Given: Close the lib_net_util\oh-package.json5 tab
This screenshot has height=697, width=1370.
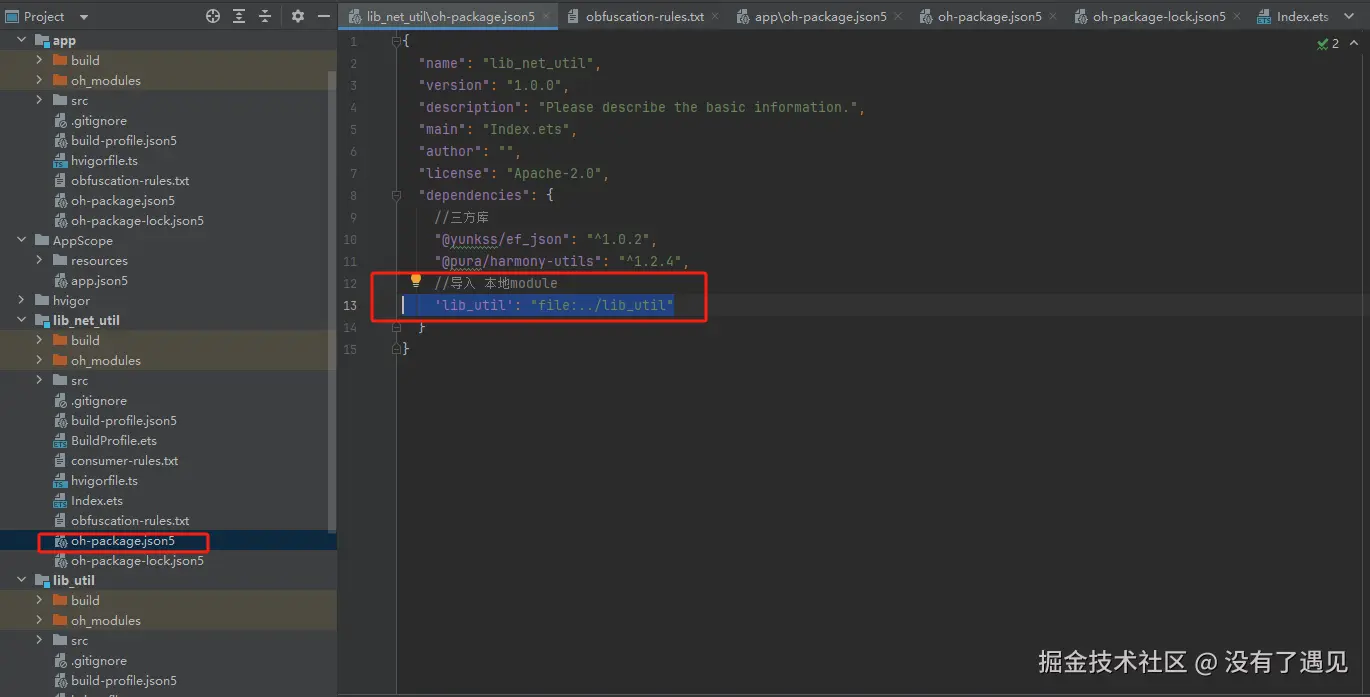Looking at the screenshot, I should 544,17.
